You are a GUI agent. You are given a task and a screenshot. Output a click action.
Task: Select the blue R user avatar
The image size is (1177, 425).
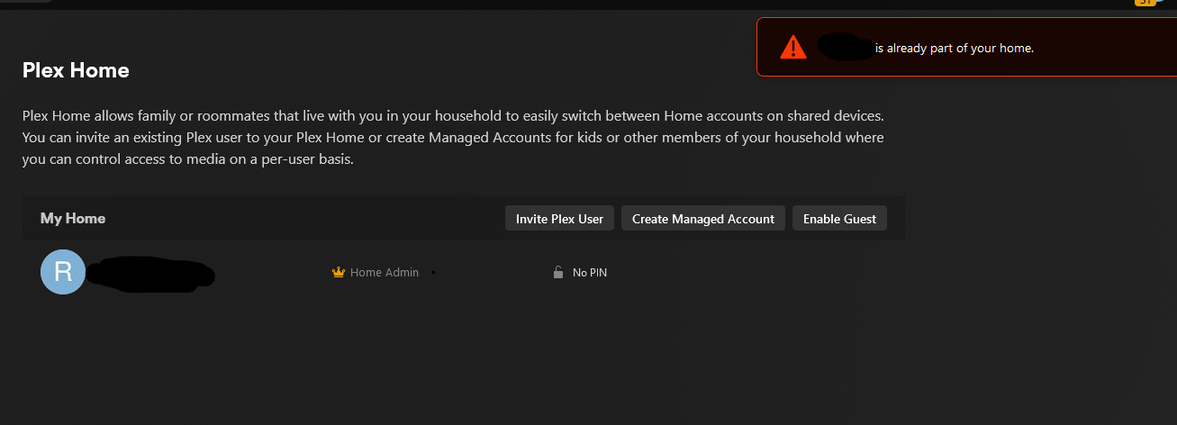[63, 272]
